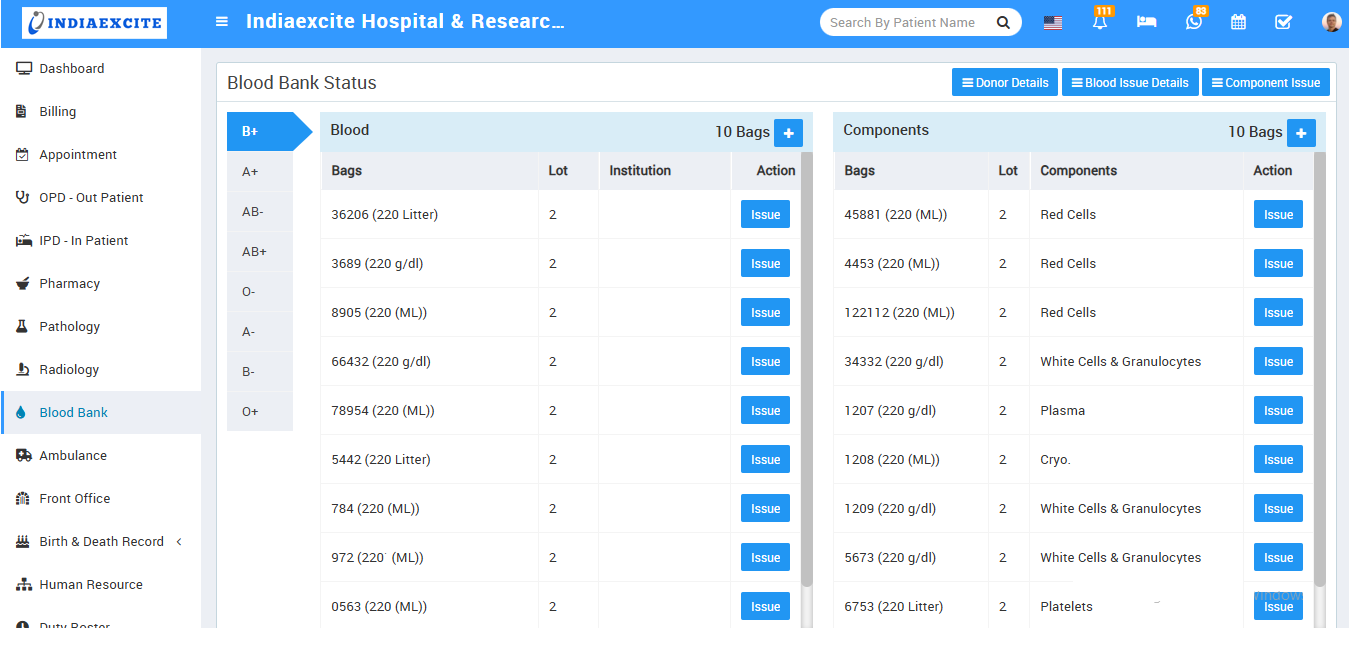The image size is (1351, 654).
Task: Select the A+ blood group tab
Action: (x=251, y=172)
